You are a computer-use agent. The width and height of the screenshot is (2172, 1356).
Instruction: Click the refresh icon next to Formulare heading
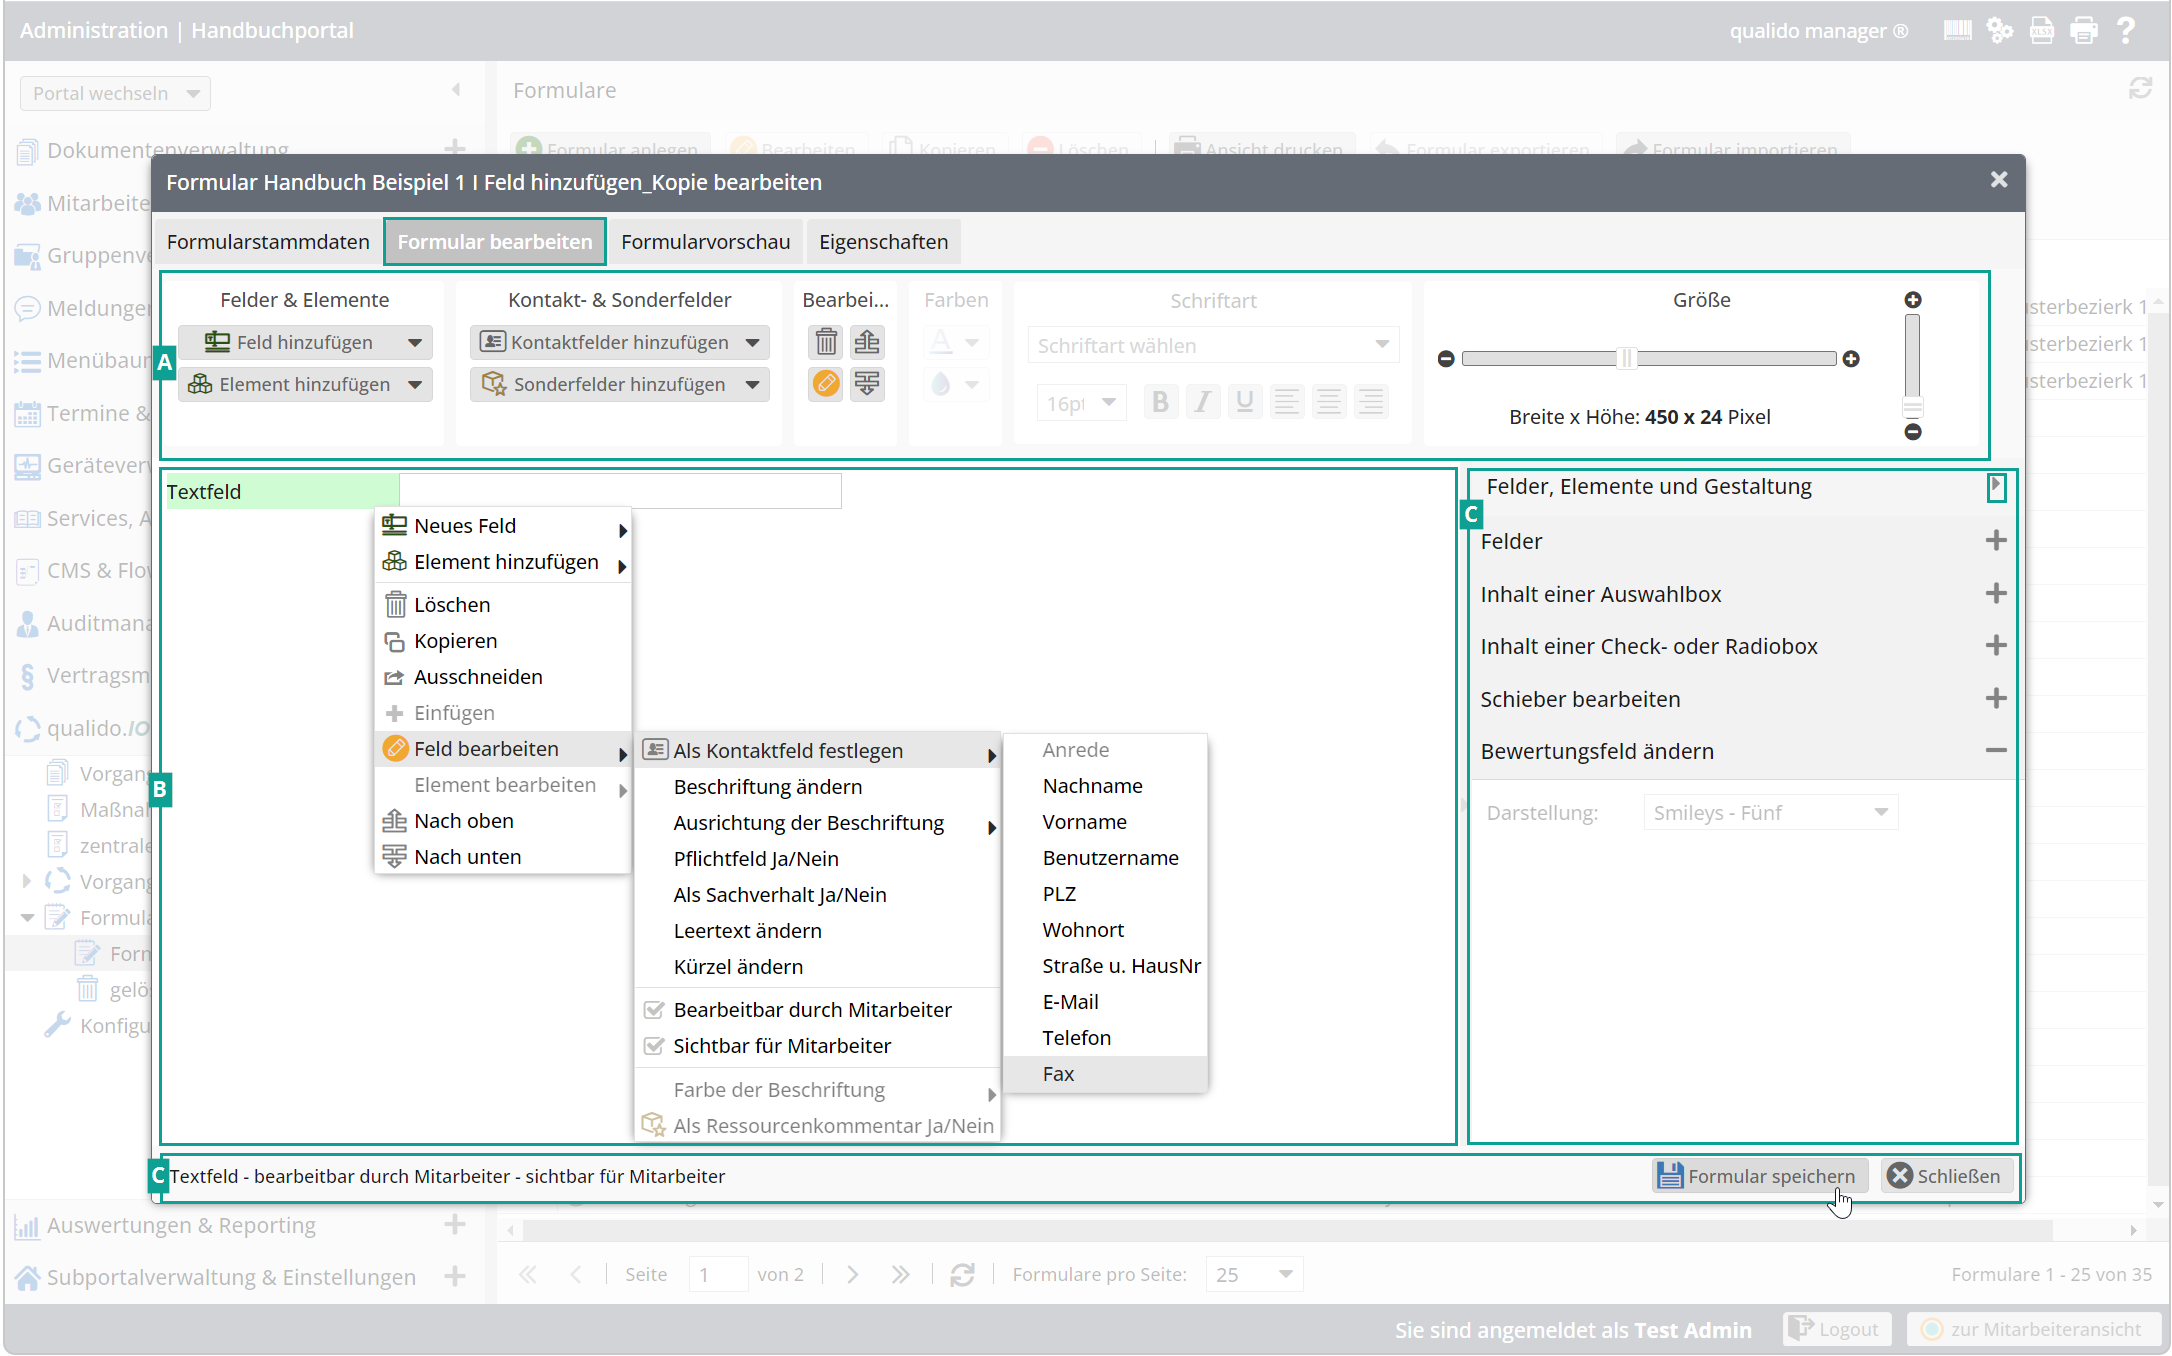coord(2140,89)
